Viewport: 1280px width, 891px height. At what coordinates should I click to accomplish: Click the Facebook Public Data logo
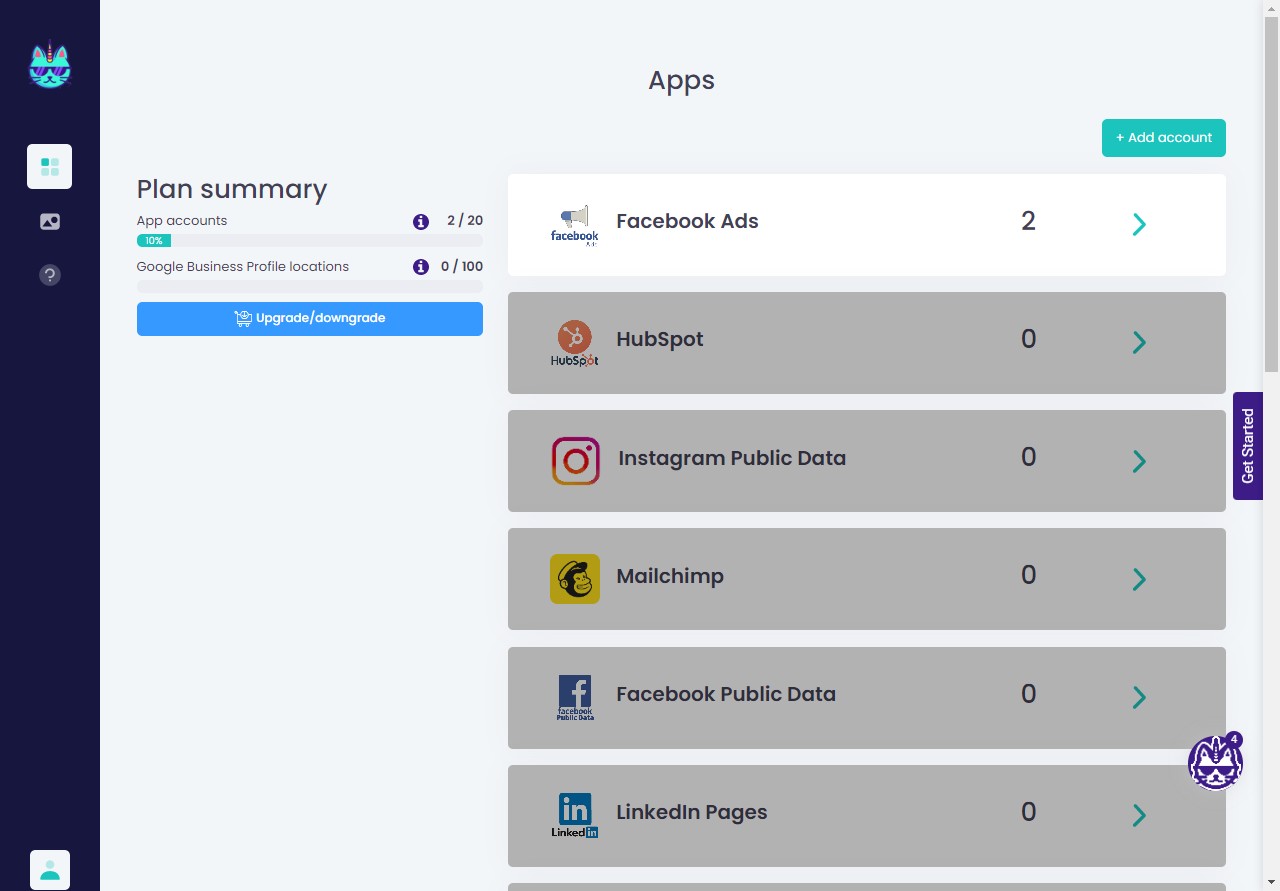[575, 697]
